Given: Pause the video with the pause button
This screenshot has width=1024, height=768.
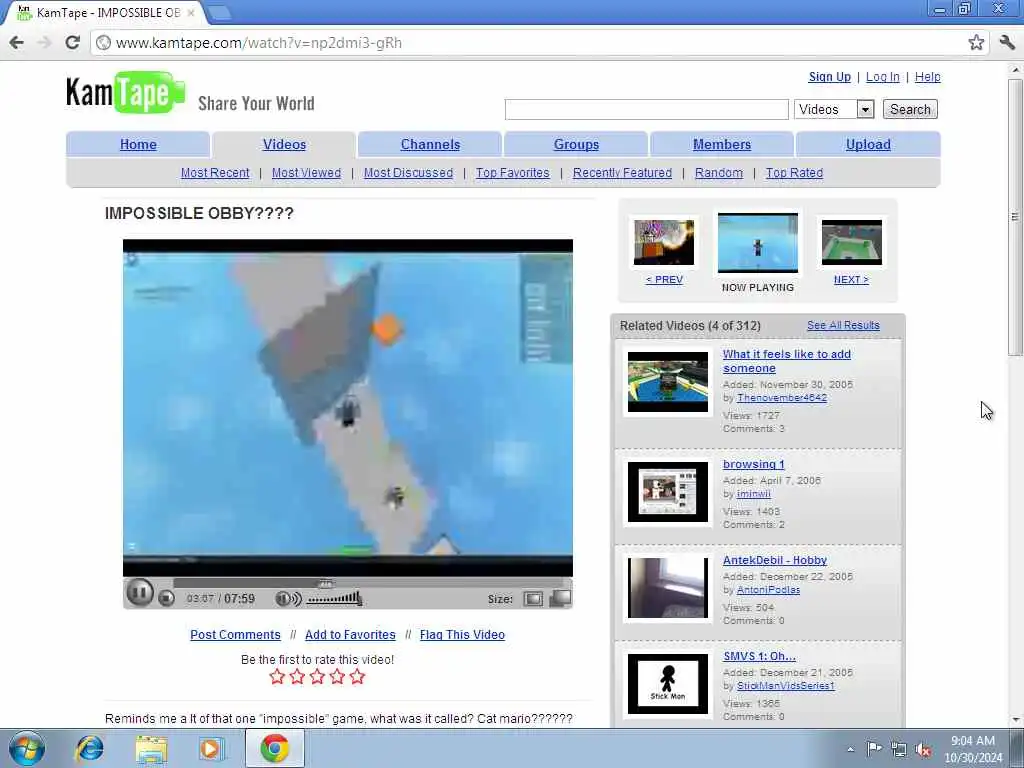Looking at the screenshot, I should (x=139, y=593).
